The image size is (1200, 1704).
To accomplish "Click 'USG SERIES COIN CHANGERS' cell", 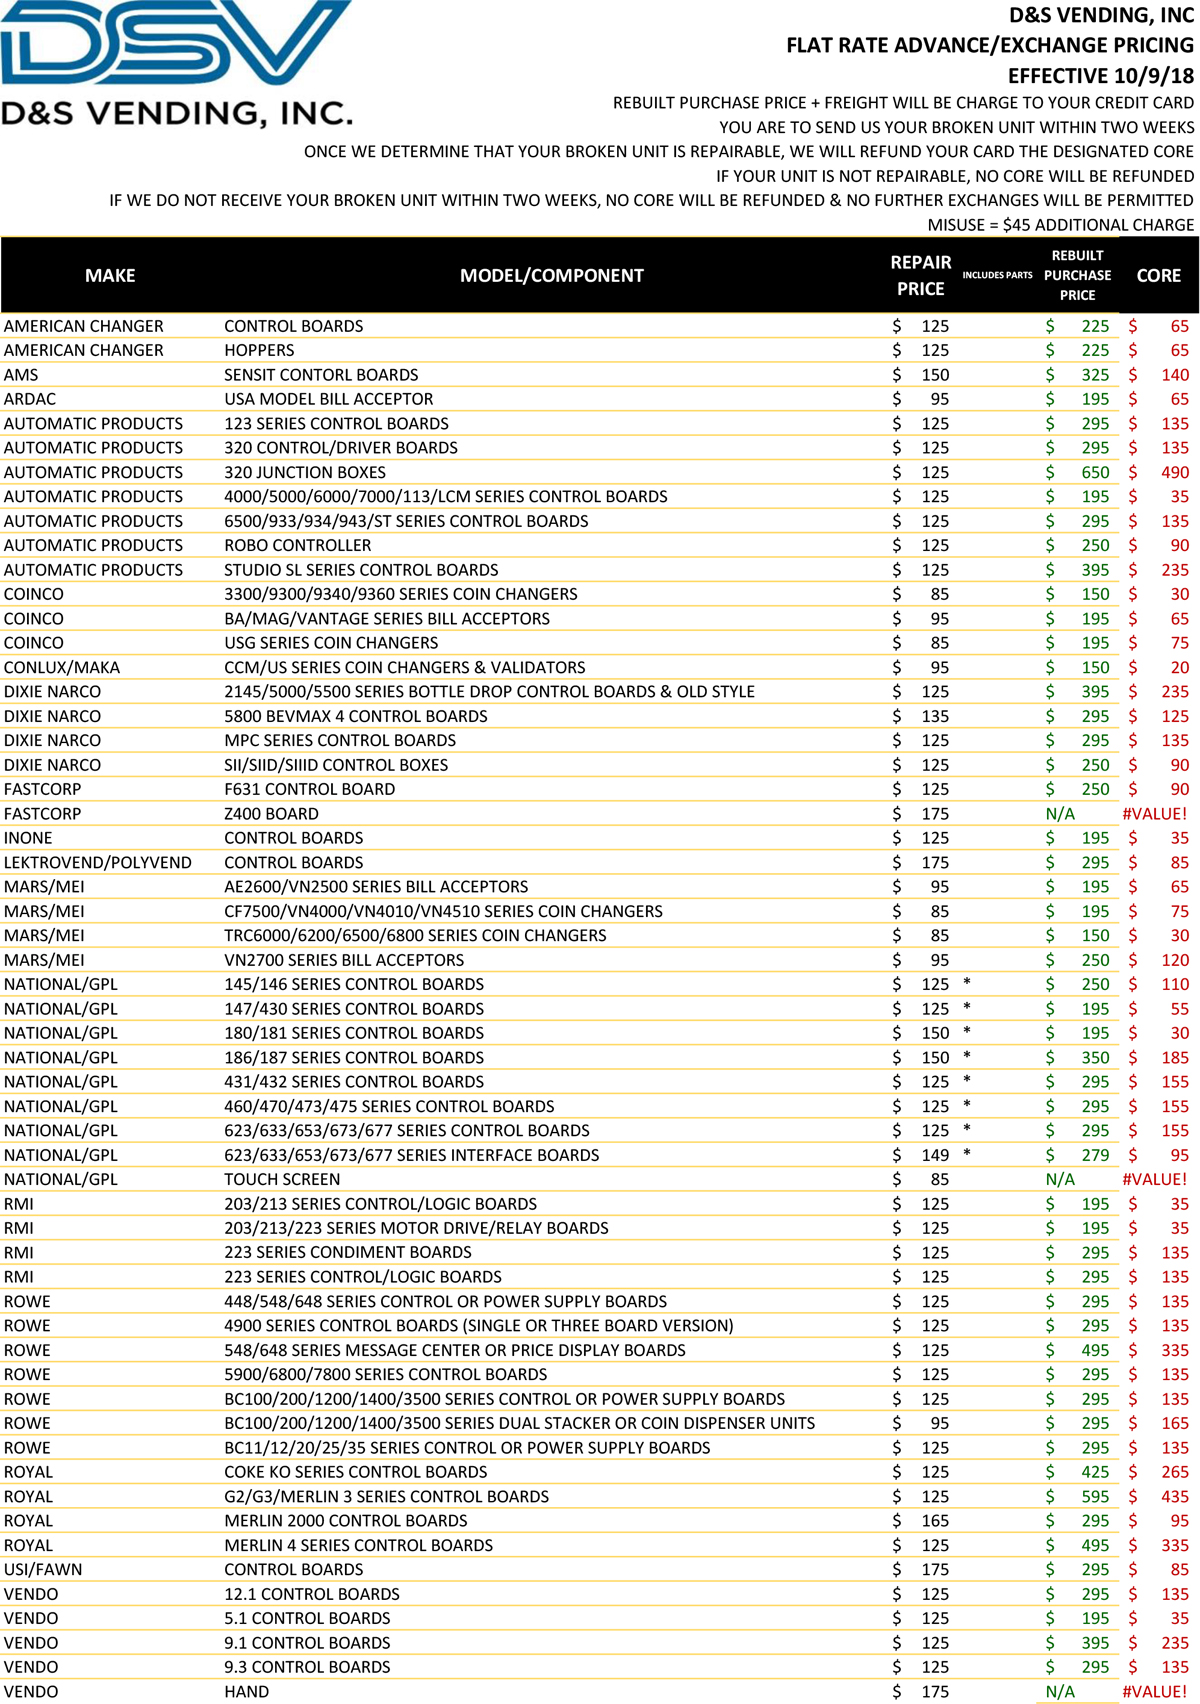I will (x=331, y=643).
